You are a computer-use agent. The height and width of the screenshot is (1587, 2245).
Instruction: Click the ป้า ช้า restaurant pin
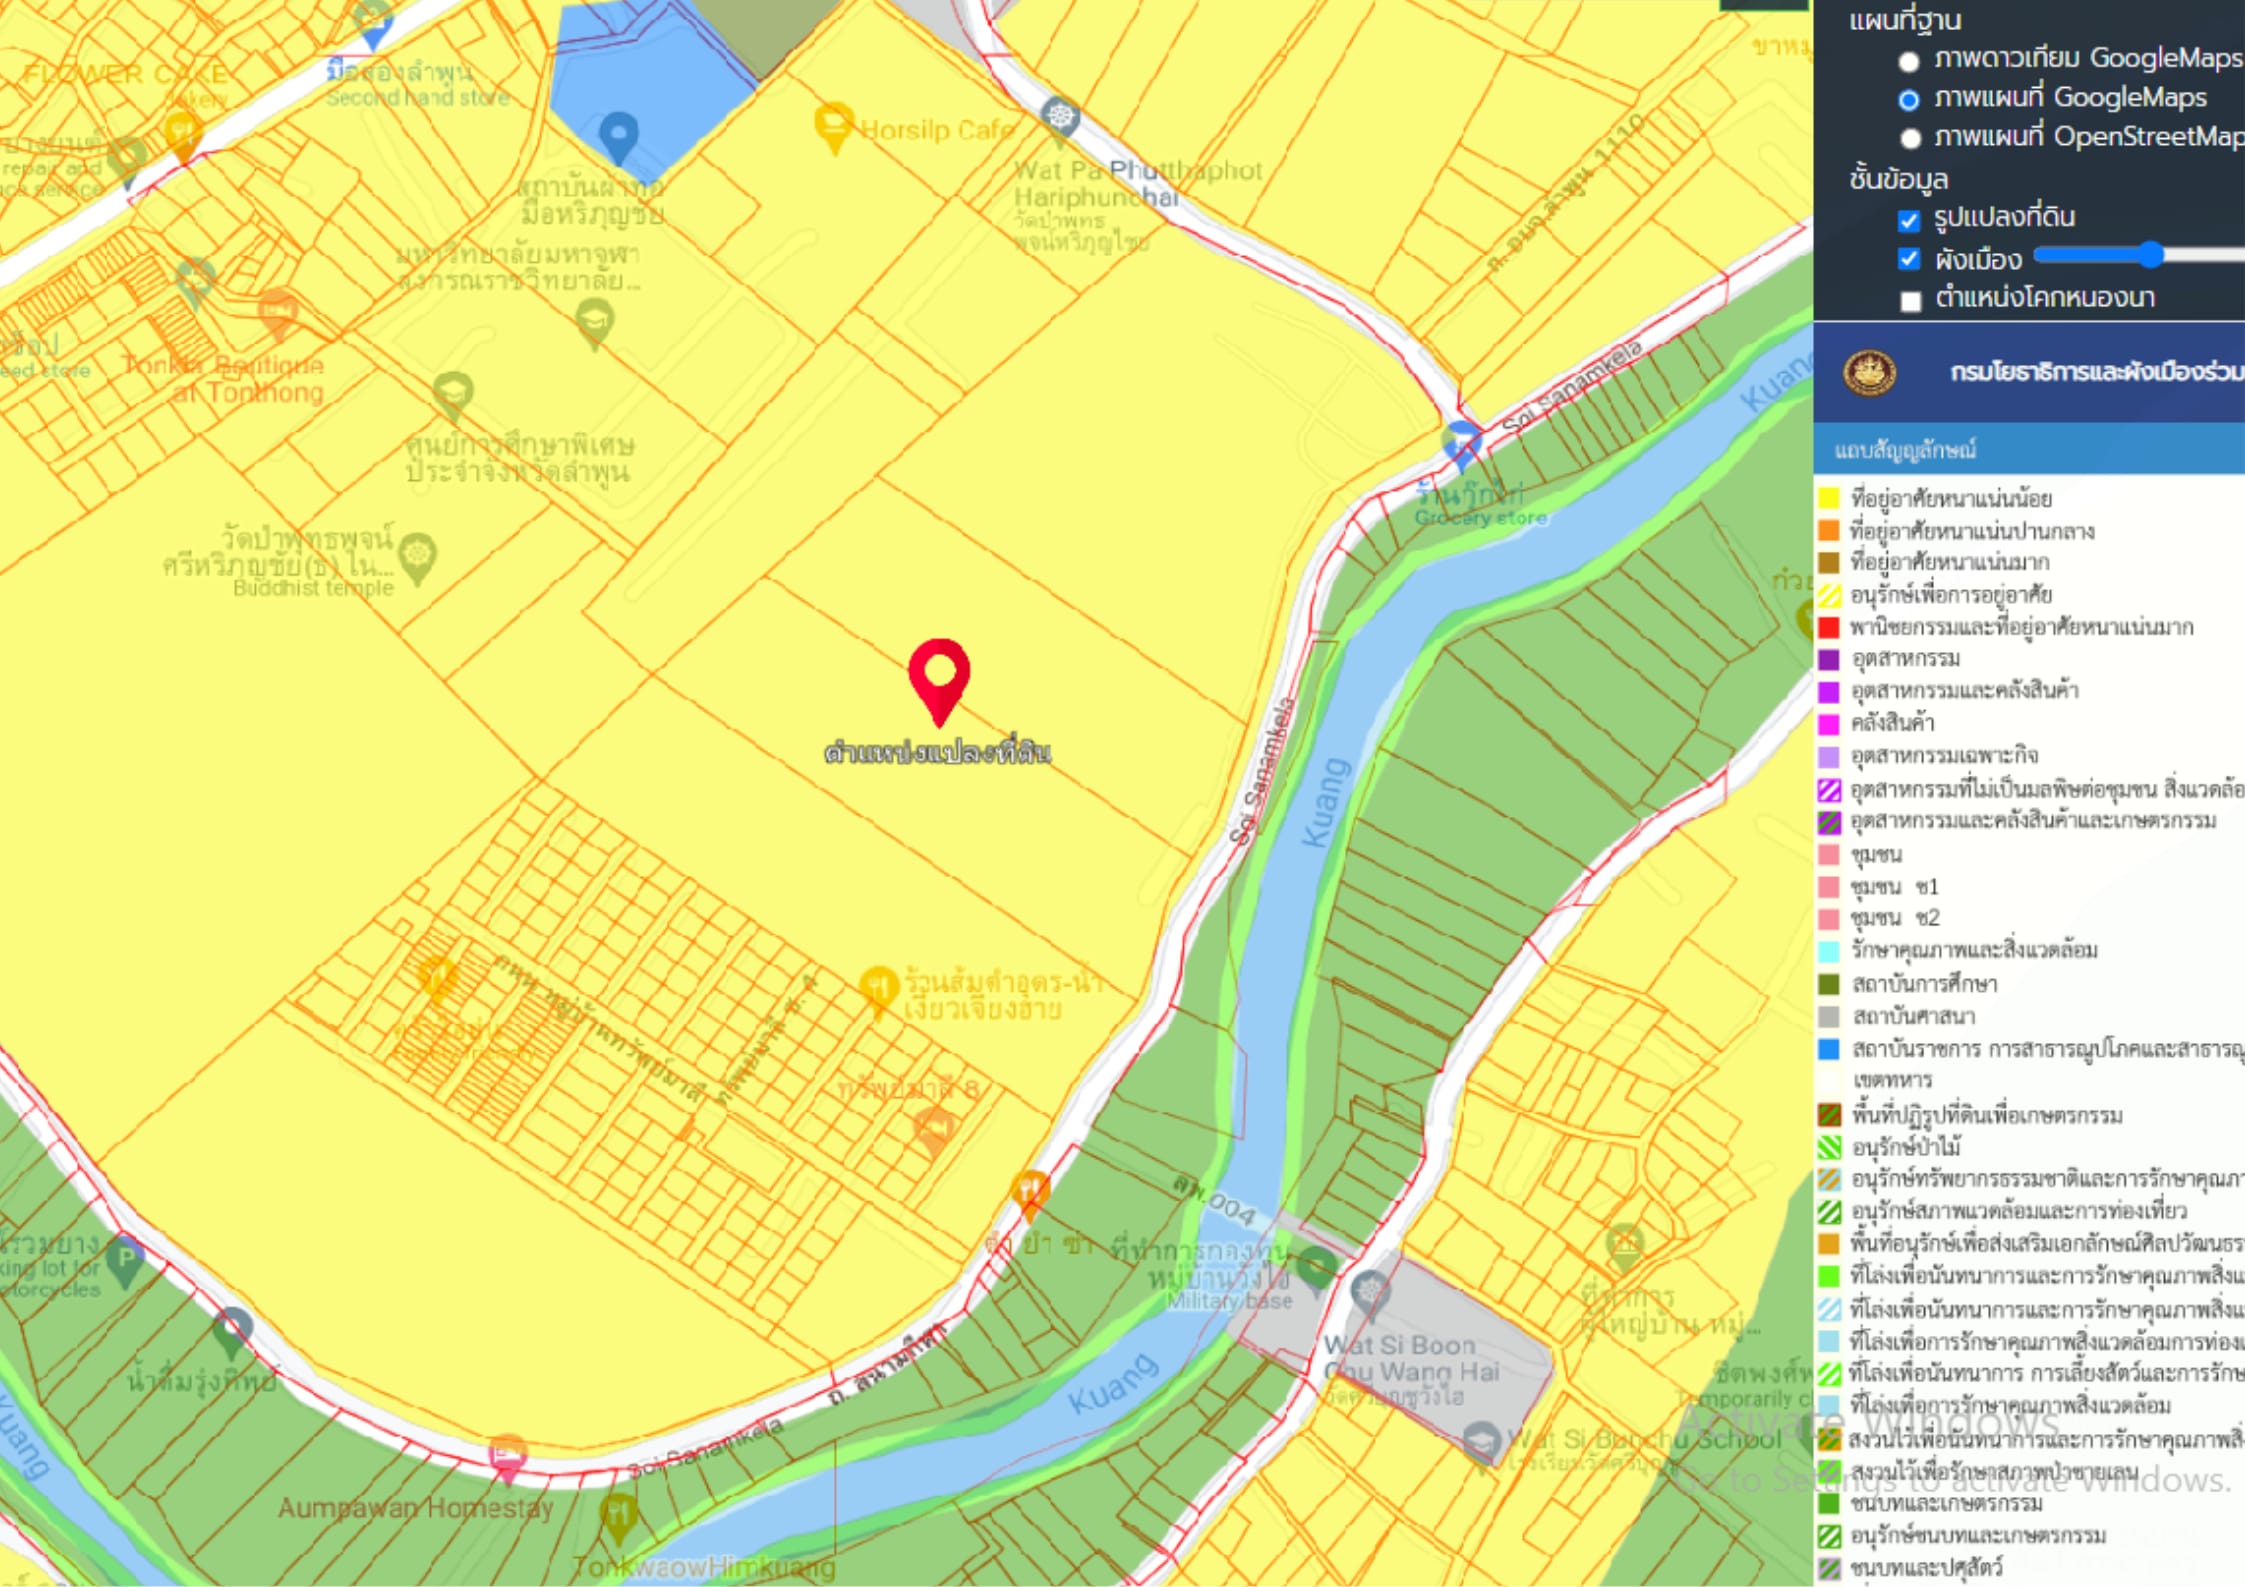point(1030,1196)
